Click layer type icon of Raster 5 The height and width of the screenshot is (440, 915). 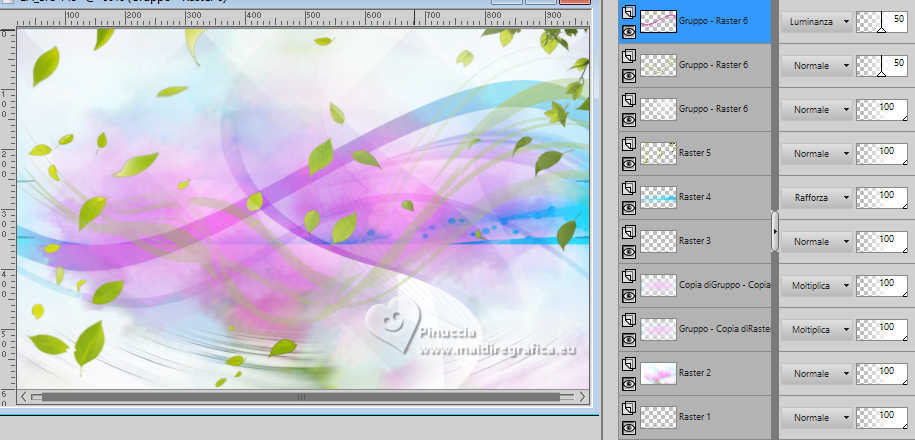click(x=628, y=144)
